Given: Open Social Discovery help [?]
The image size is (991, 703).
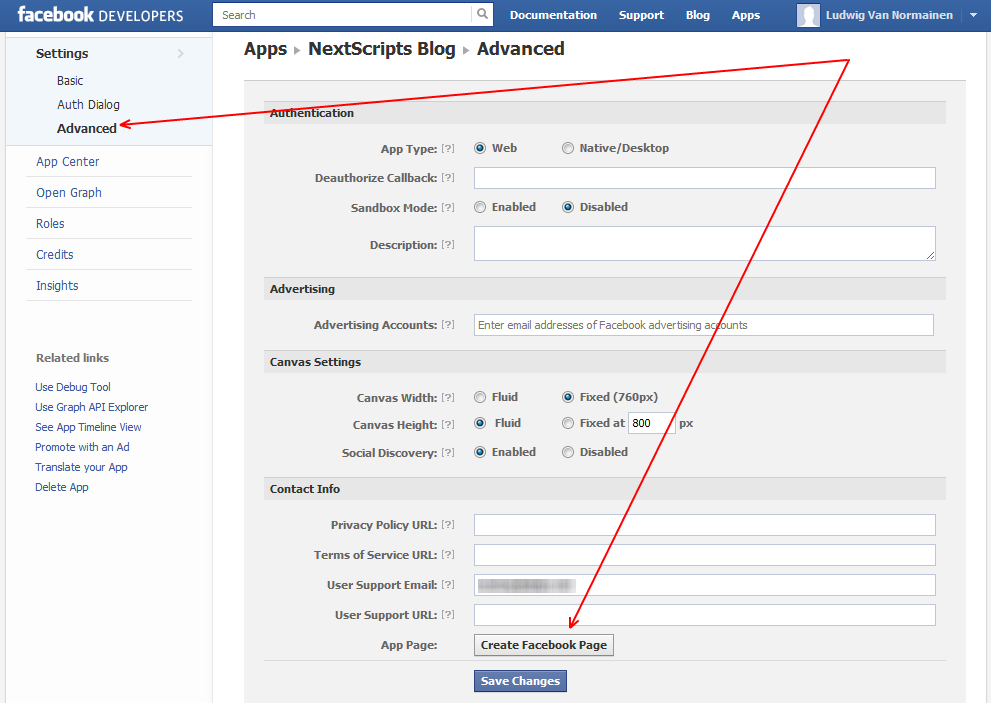Looking at the screenshot, I should [x=448, y=452].
